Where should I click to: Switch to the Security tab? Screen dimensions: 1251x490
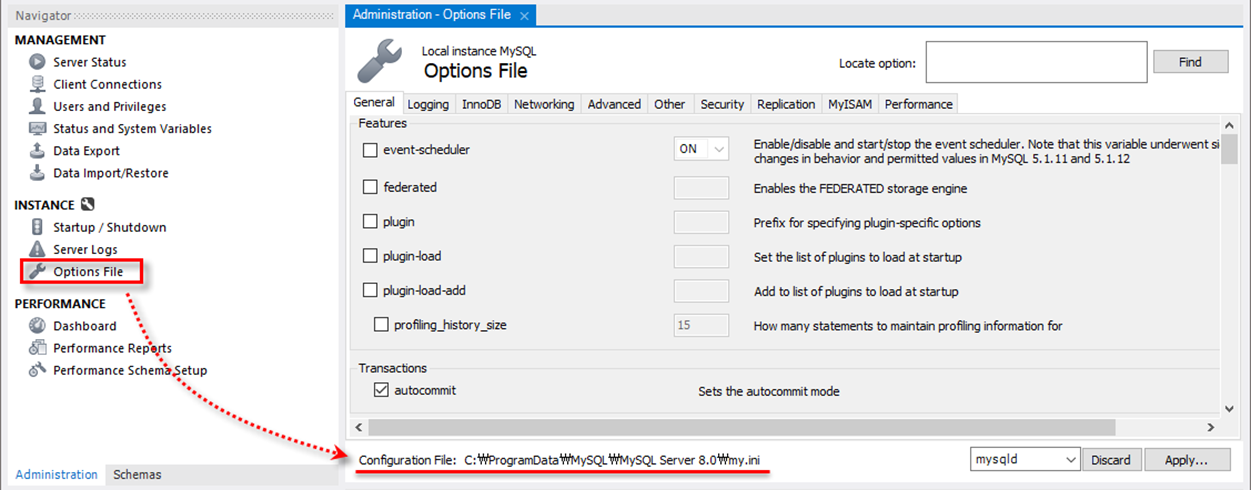pos(722,104)
